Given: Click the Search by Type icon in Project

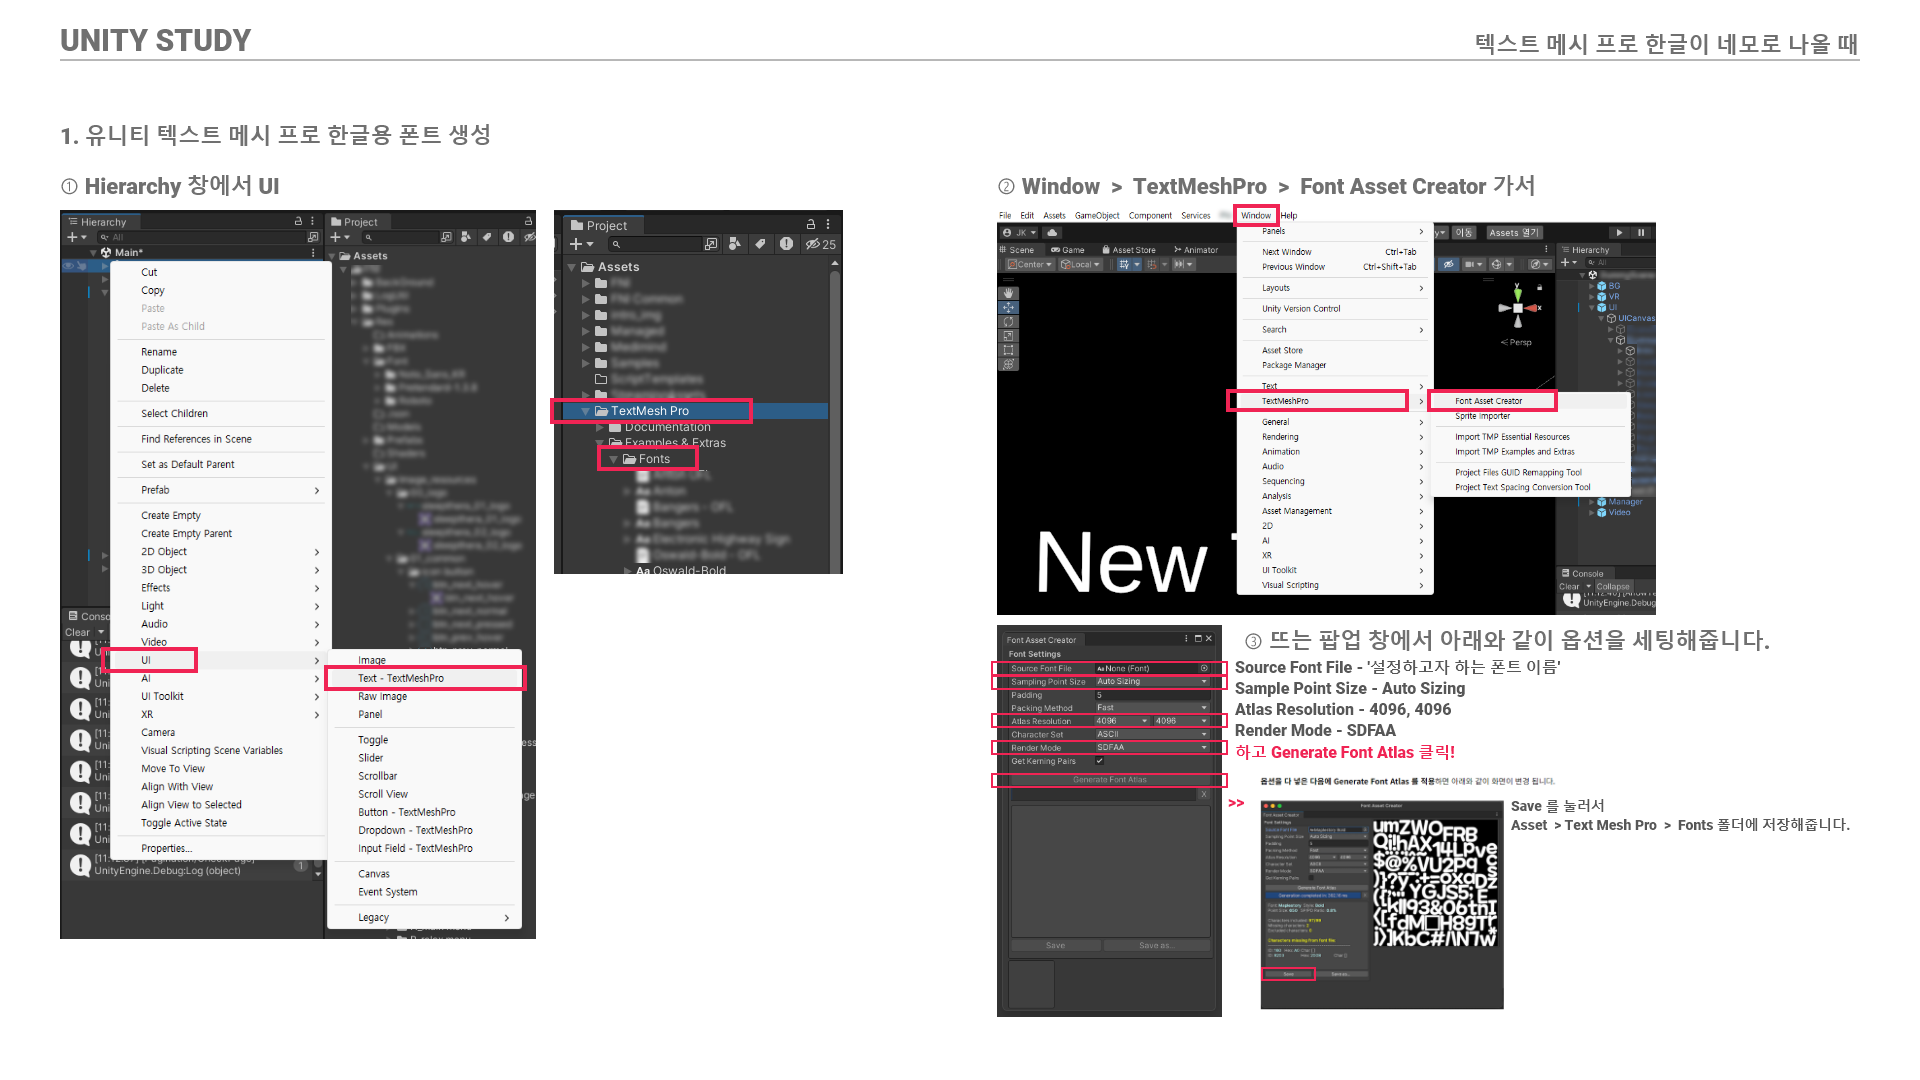Looking at the screenshot, I should [735, 244].
